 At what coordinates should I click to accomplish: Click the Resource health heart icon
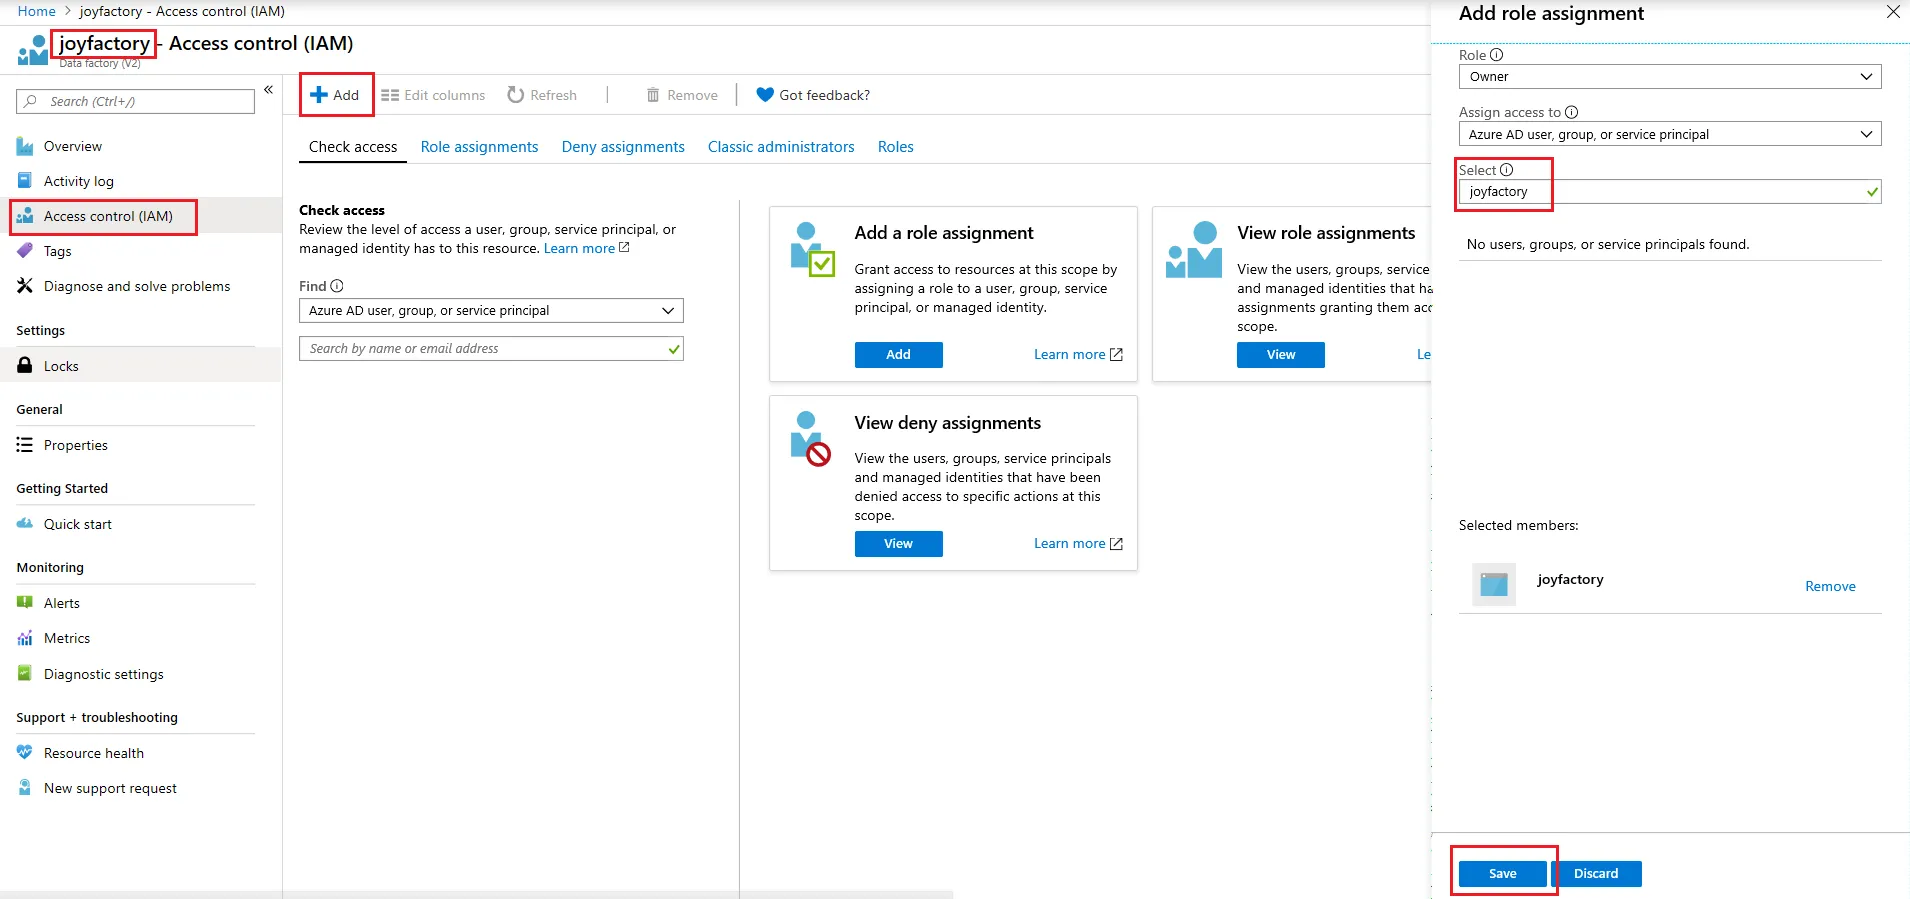click(x=25, y=753)
